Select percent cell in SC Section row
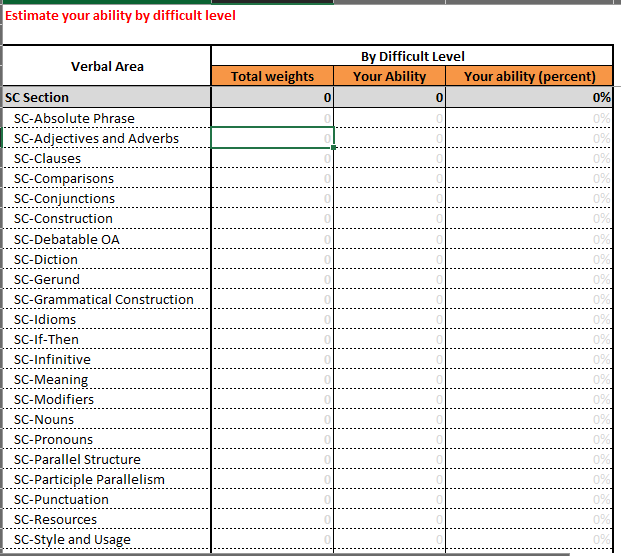This screenshot has width=621, height=556. click(529, 97)
